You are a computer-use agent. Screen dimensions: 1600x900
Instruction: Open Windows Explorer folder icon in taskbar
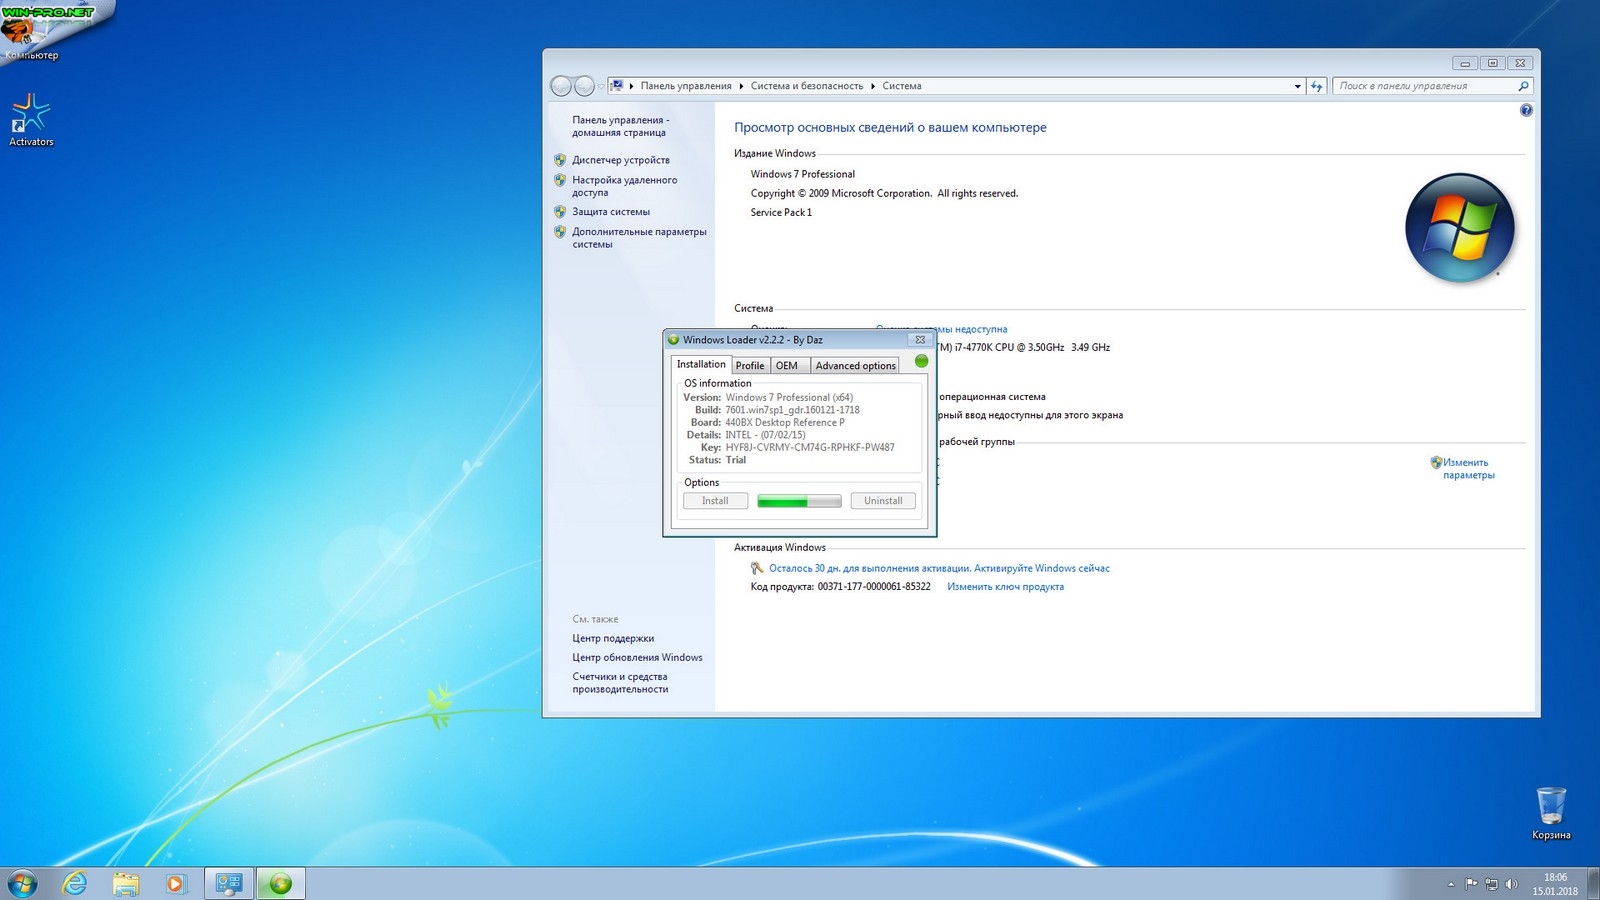(x=126, y=883)
